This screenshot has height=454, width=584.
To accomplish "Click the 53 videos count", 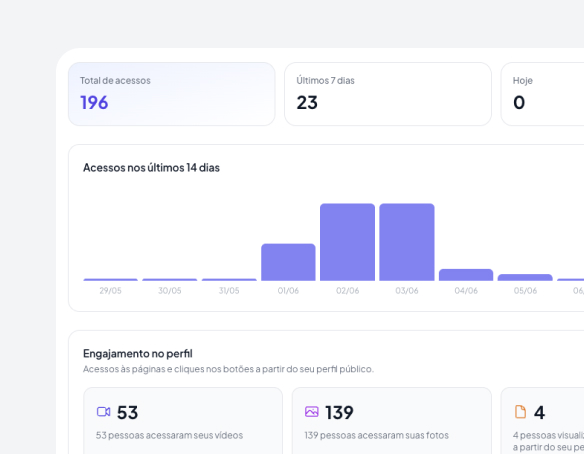I will (x=127, y=412).
